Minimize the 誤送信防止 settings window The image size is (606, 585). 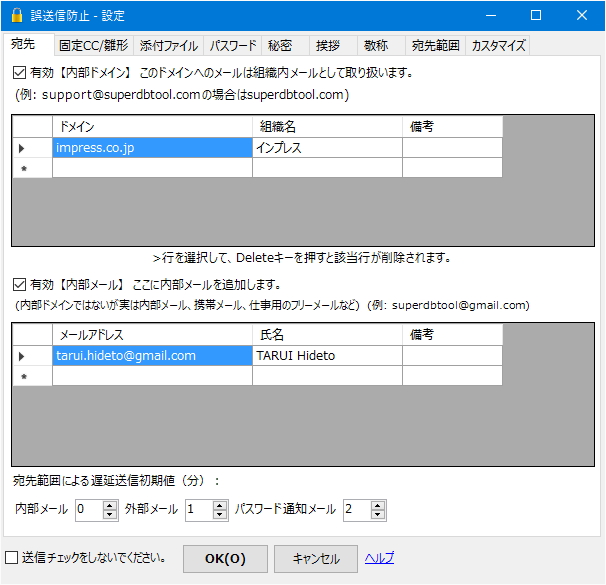coord(491,15)
